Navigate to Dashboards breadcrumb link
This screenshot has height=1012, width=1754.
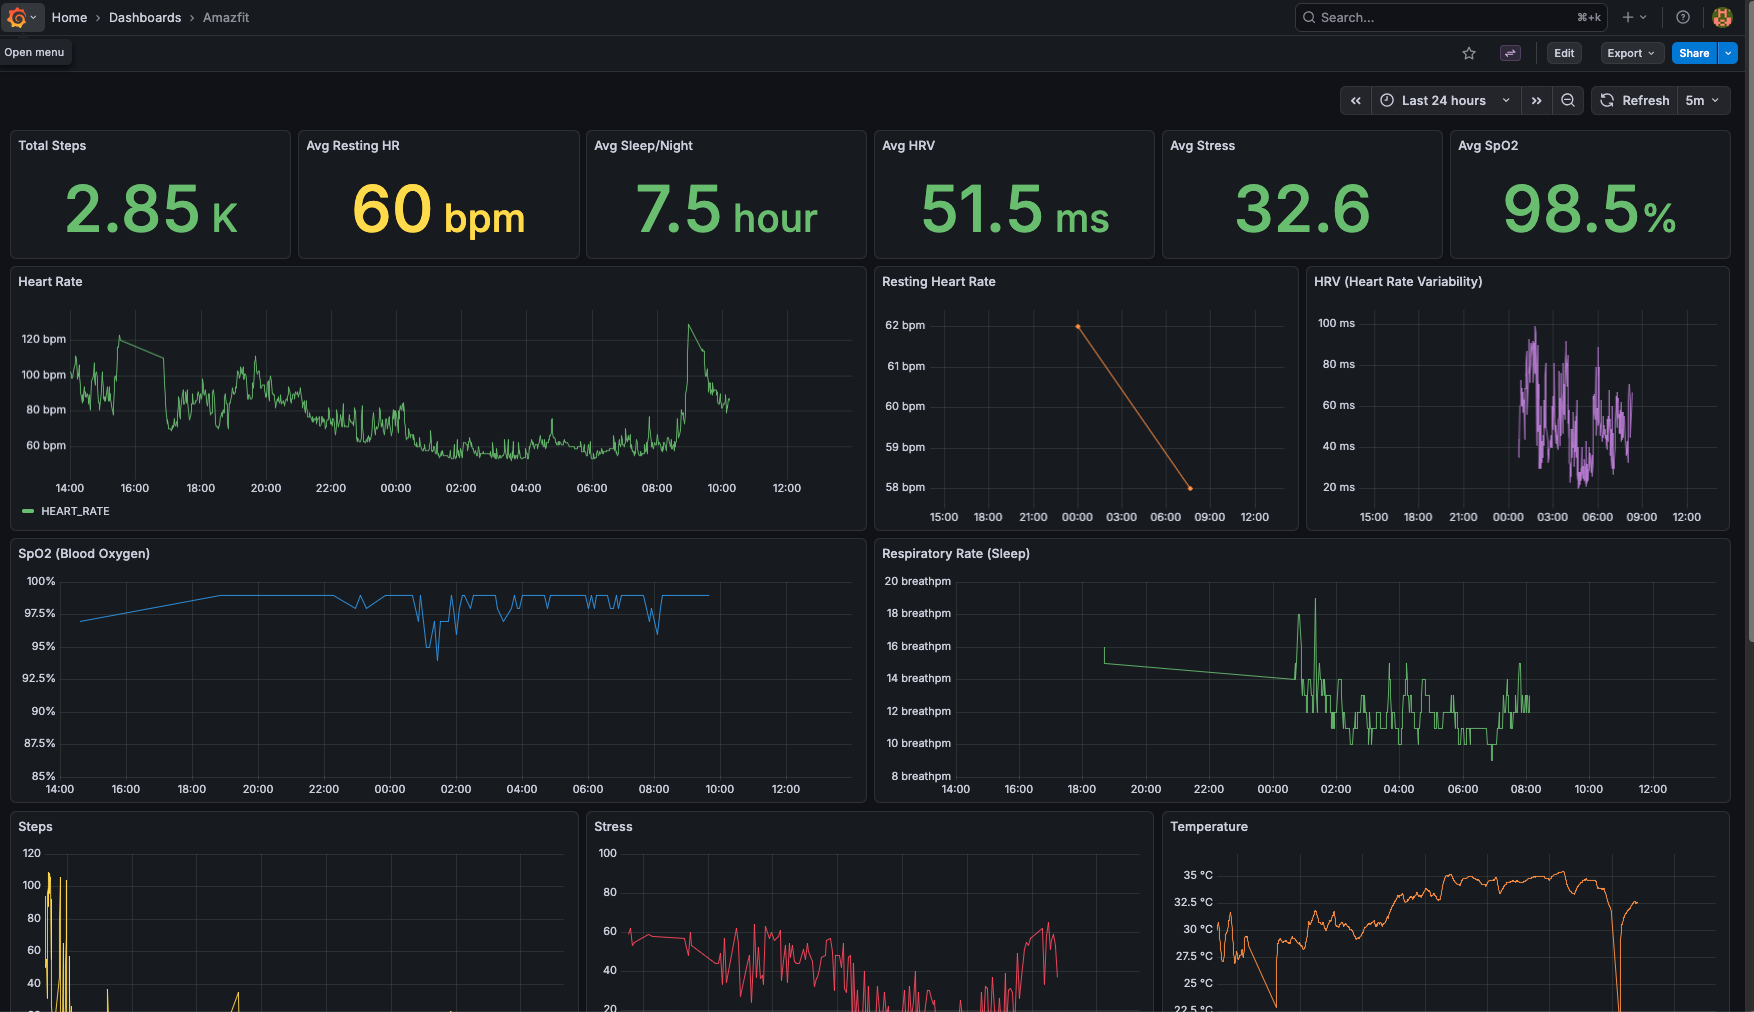(145, 18)
